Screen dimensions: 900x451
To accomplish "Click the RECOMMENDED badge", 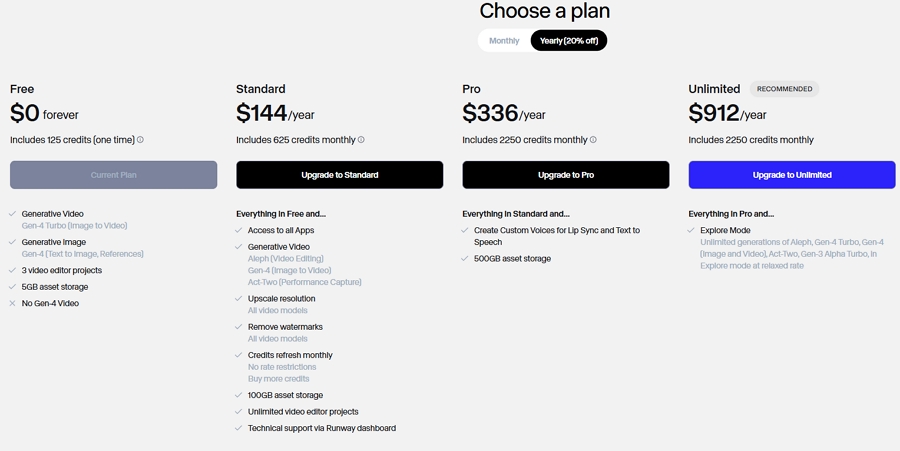I will tap(784, 89).
